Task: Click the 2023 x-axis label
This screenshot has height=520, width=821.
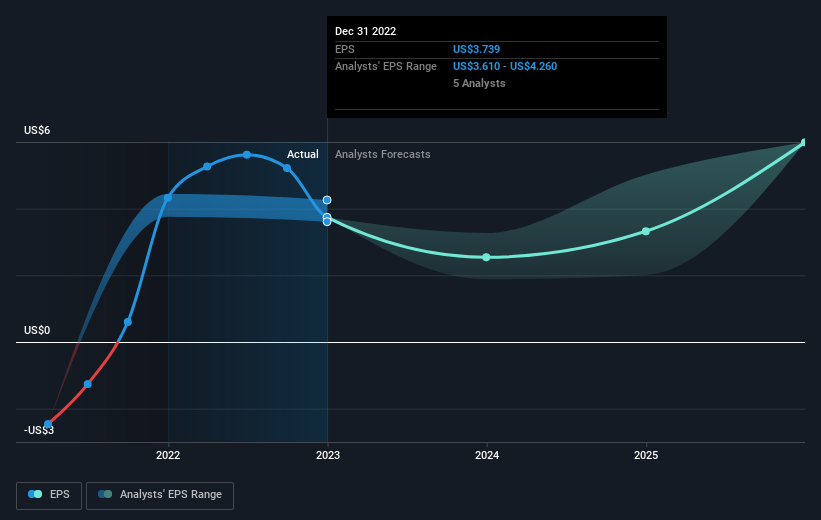Action: coord(328,455)
